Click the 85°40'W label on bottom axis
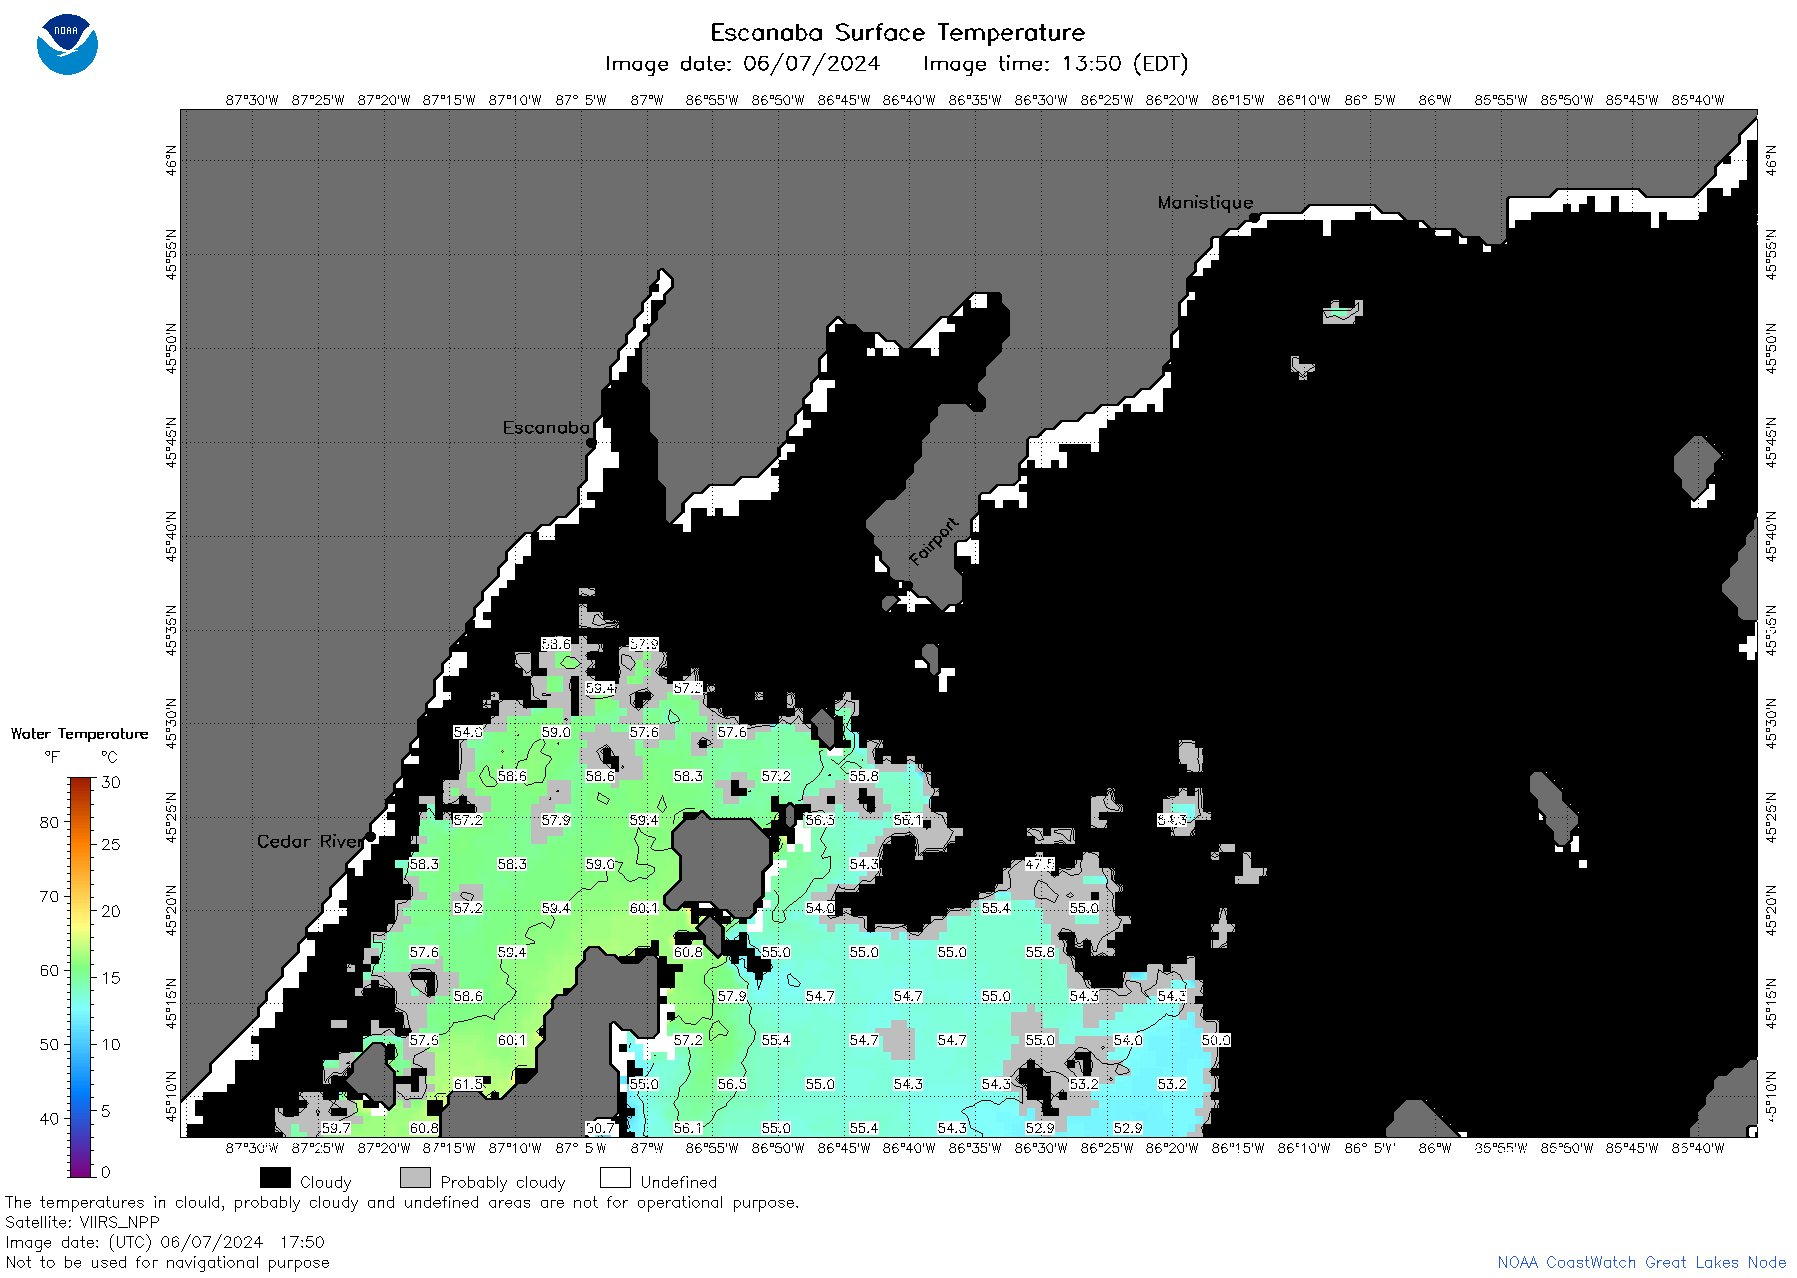Screen dimensions: 1797x1278 [1698, 1148]
